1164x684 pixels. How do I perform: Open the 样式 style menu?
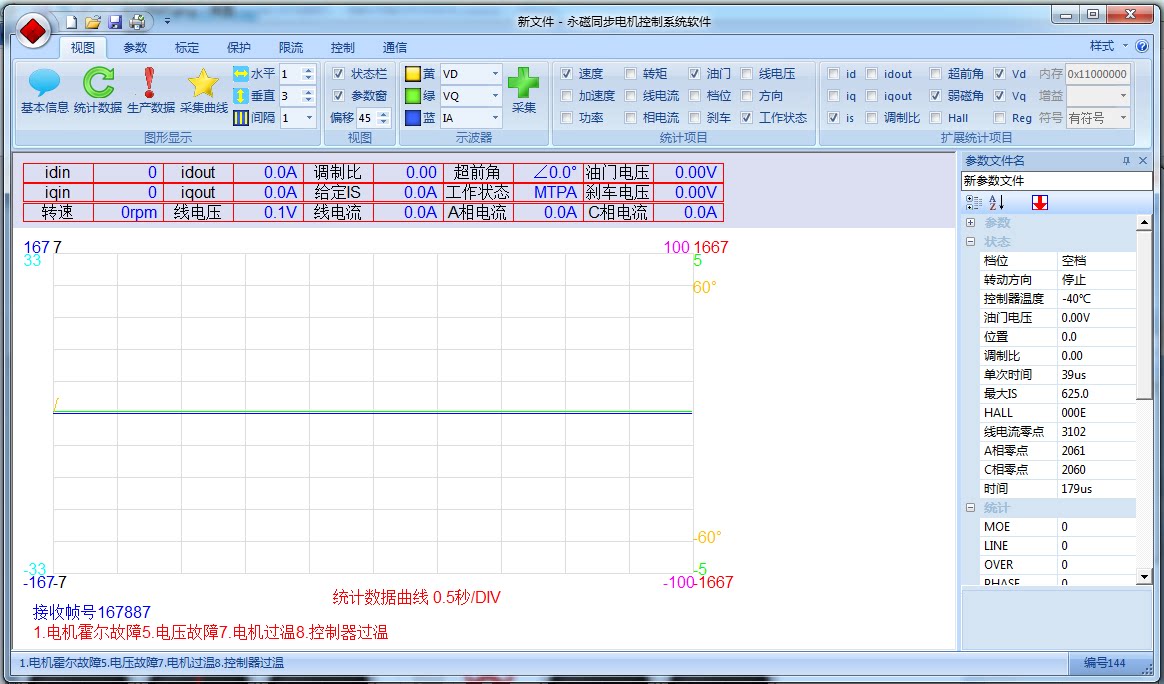[1108, 46]
